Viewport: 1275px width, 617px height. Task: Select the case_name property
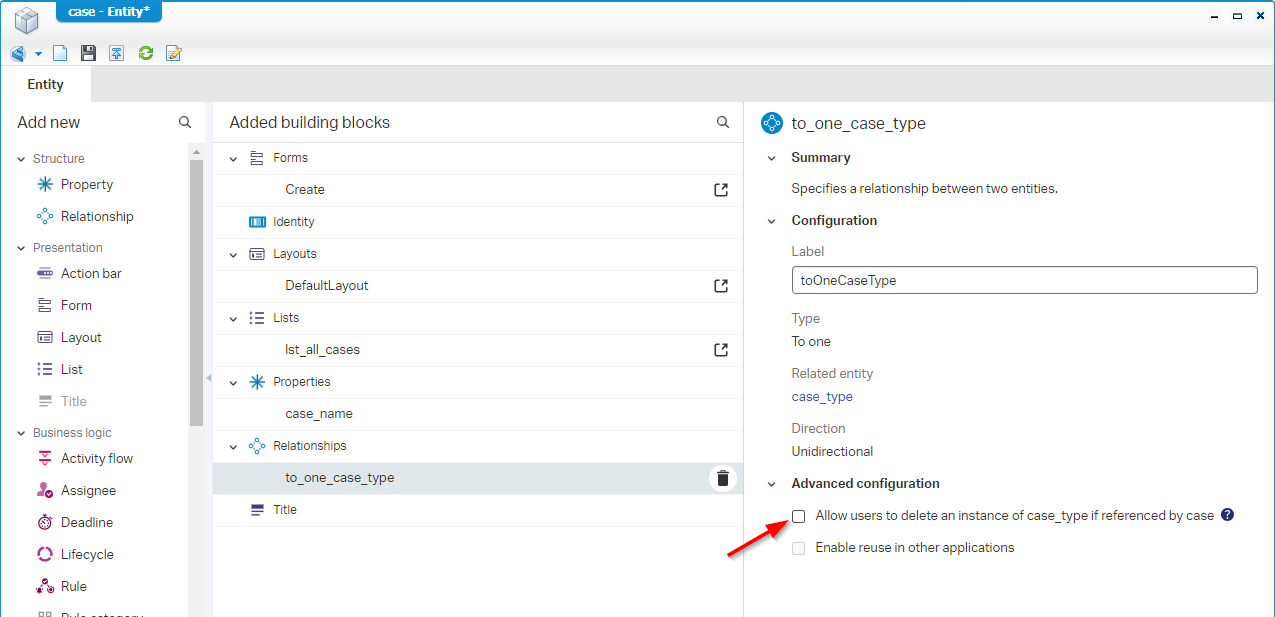(x=478, y=414)
